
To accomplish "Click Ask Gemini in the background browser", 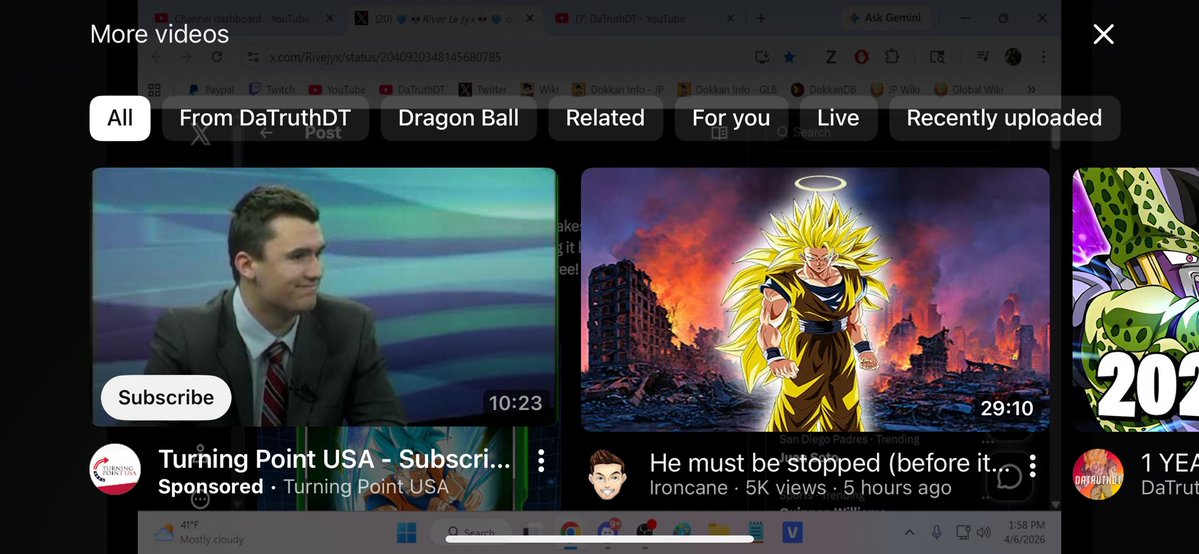I will coord(885,18).
